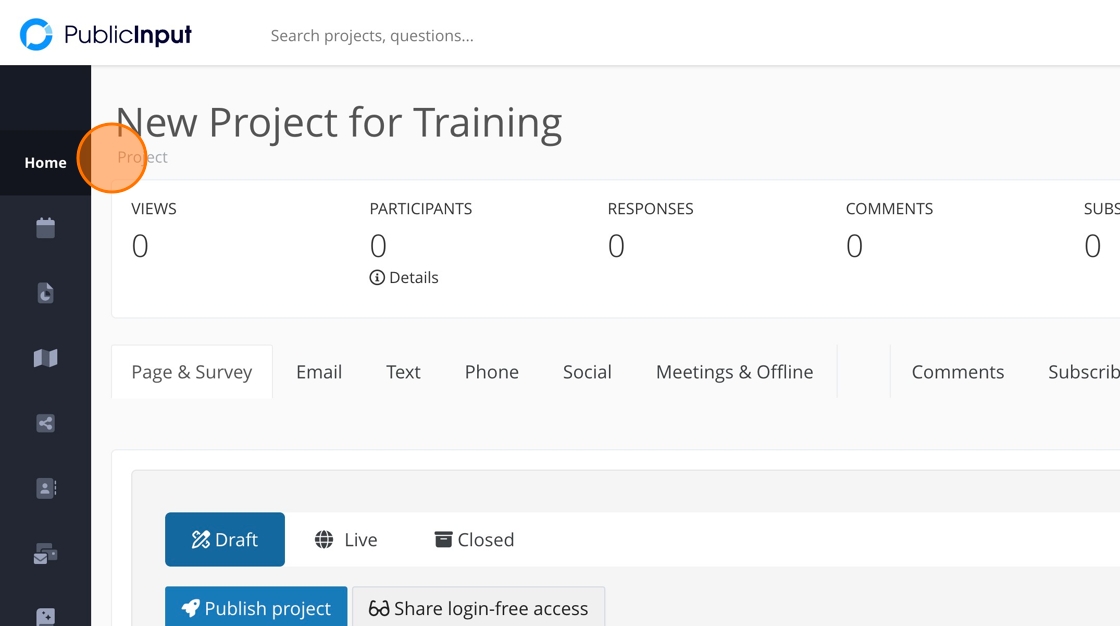Click the share icon in sidebar

45,423
